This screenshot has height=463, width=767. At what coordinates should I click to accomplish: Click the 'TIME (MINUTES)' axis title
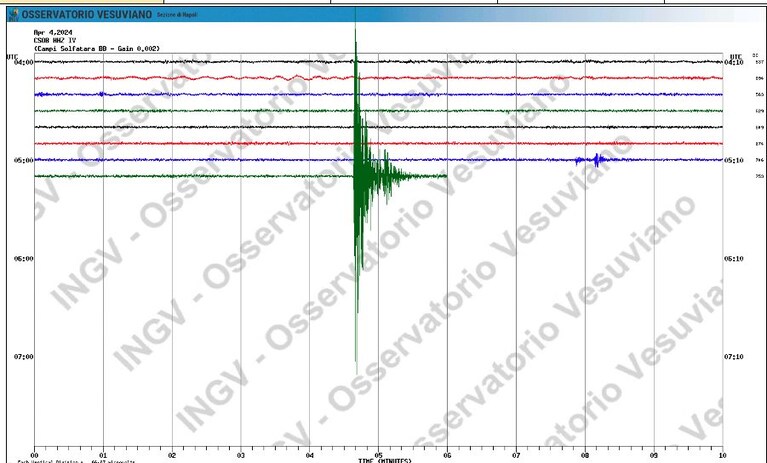pyautogui.click(x=385, y=461)
